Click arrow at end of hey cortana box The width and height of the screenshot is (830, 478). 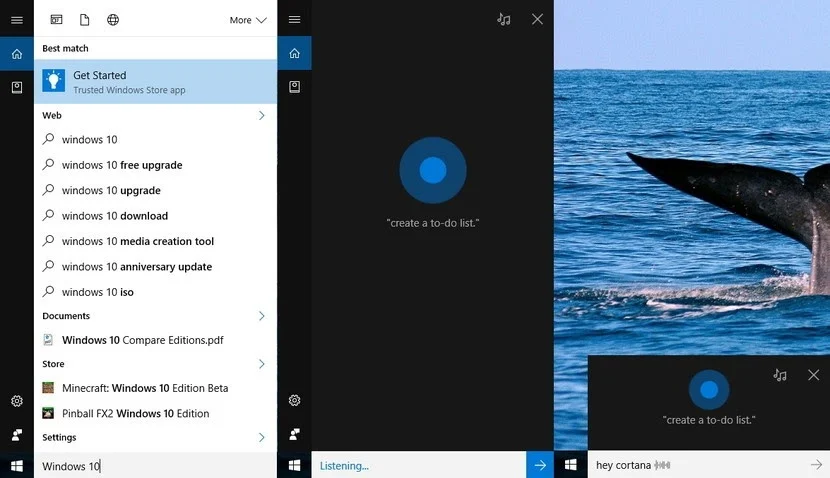tap(816, 465)
